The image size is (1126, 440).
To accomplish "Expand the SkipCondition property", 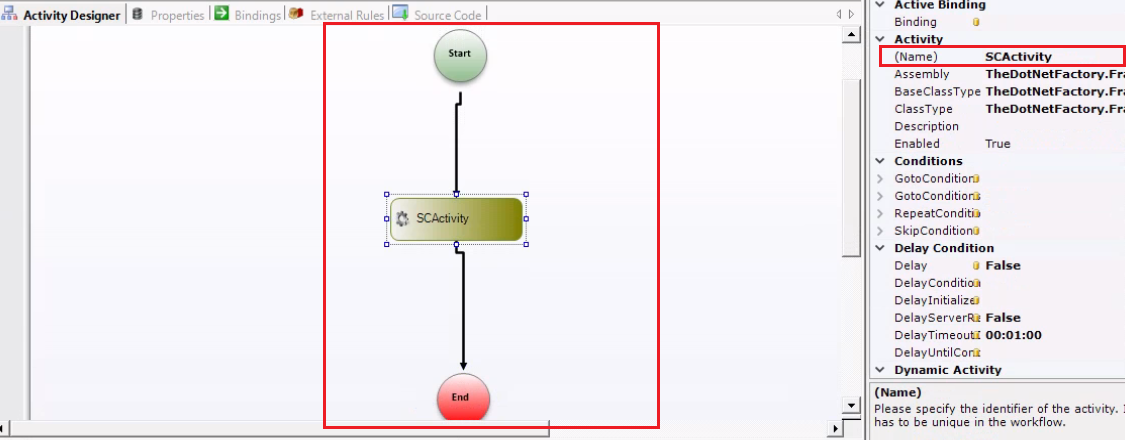I will tap(880, 230).
